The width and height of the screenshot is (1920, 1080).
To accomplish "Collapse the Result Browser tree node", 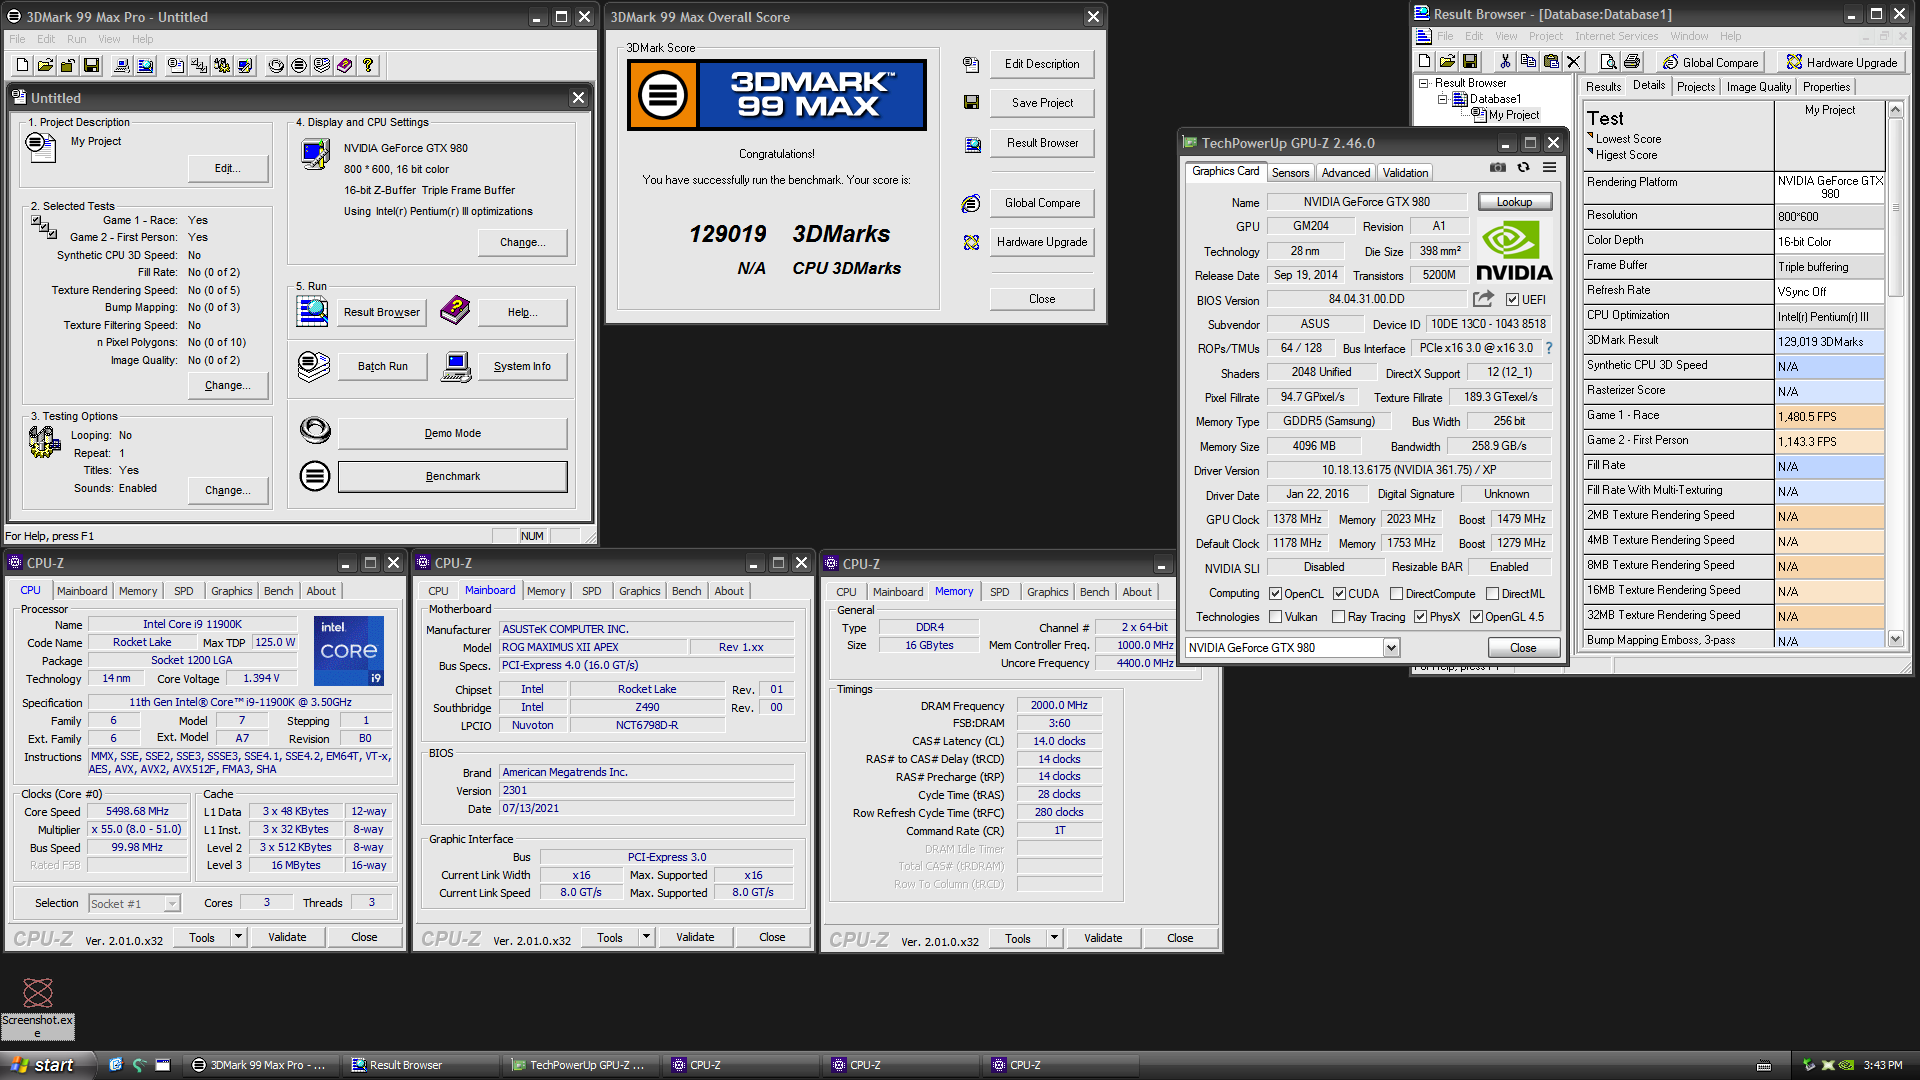I will point(1423,84).
